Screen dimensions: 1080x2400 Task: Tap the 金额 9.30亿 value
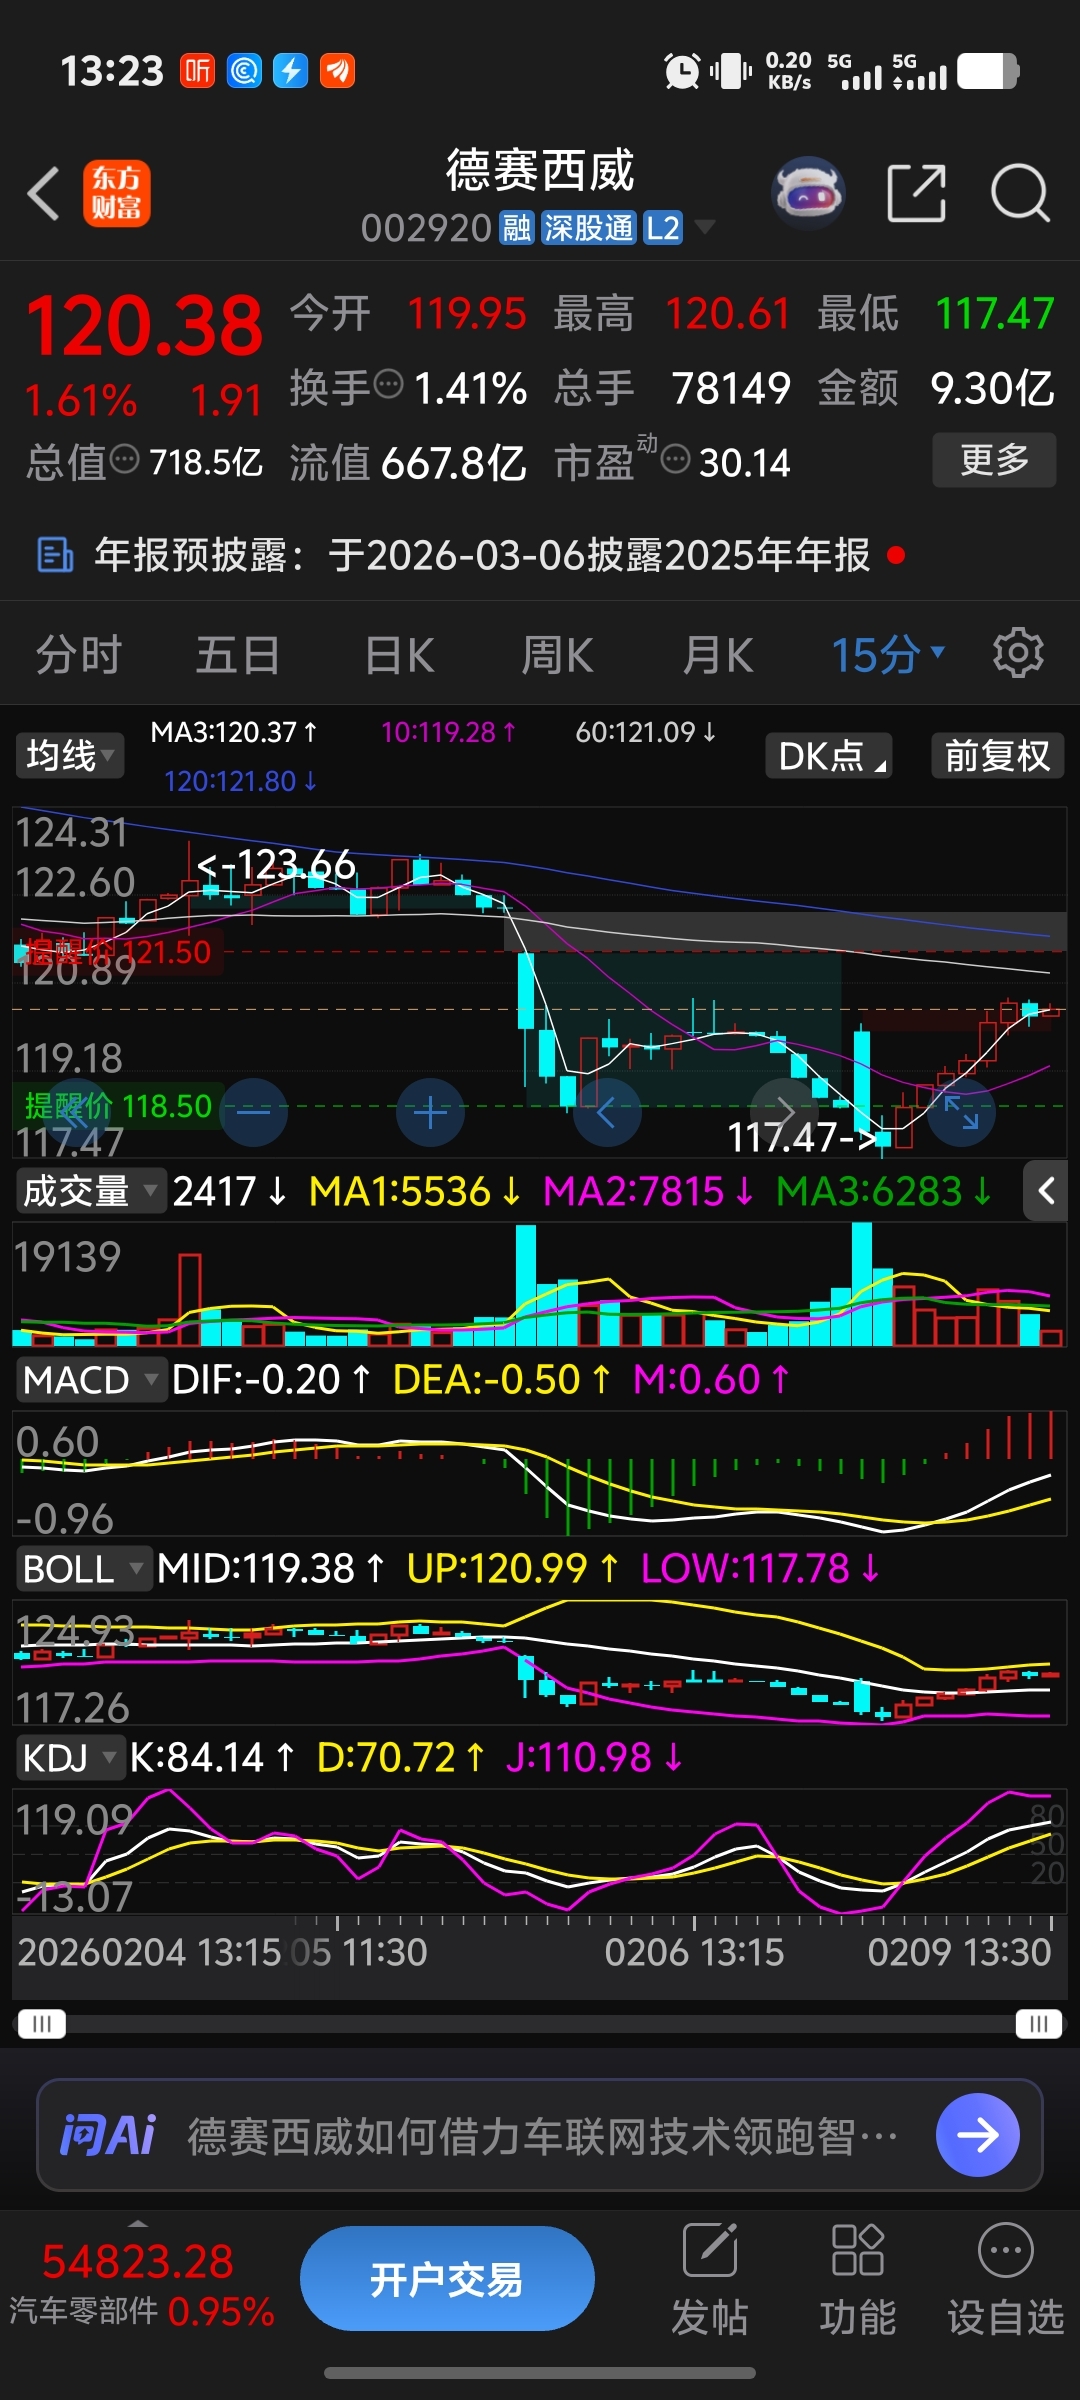[x=991, y=388]
